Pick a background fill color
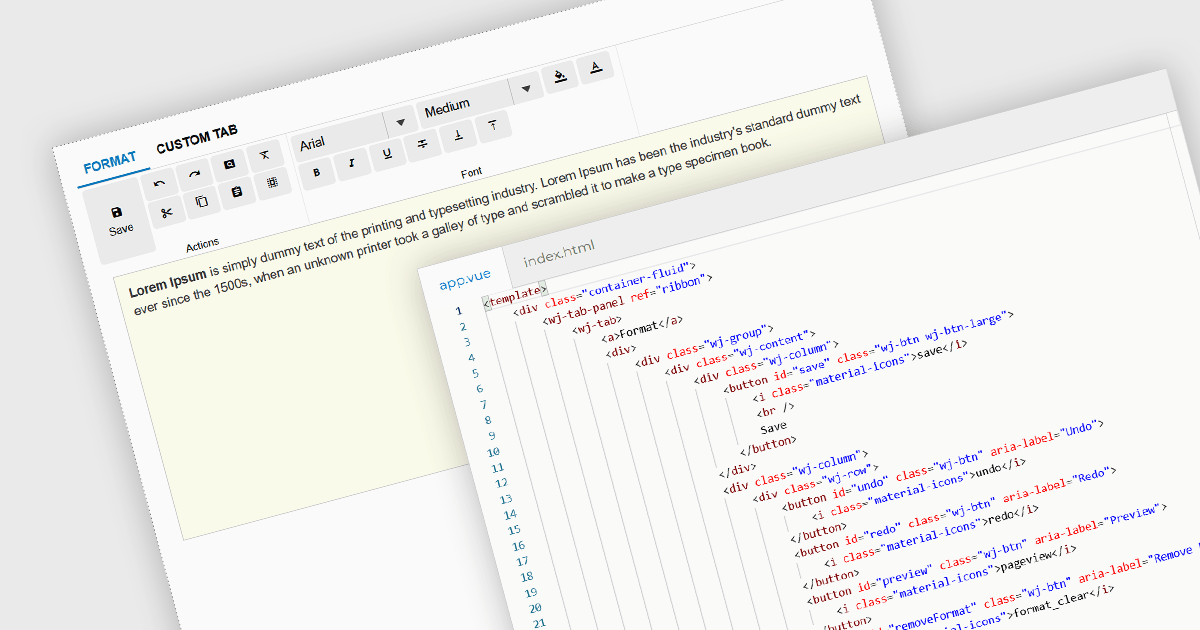The width and height of the screenshot is (1200, 630). pos(559,77)
